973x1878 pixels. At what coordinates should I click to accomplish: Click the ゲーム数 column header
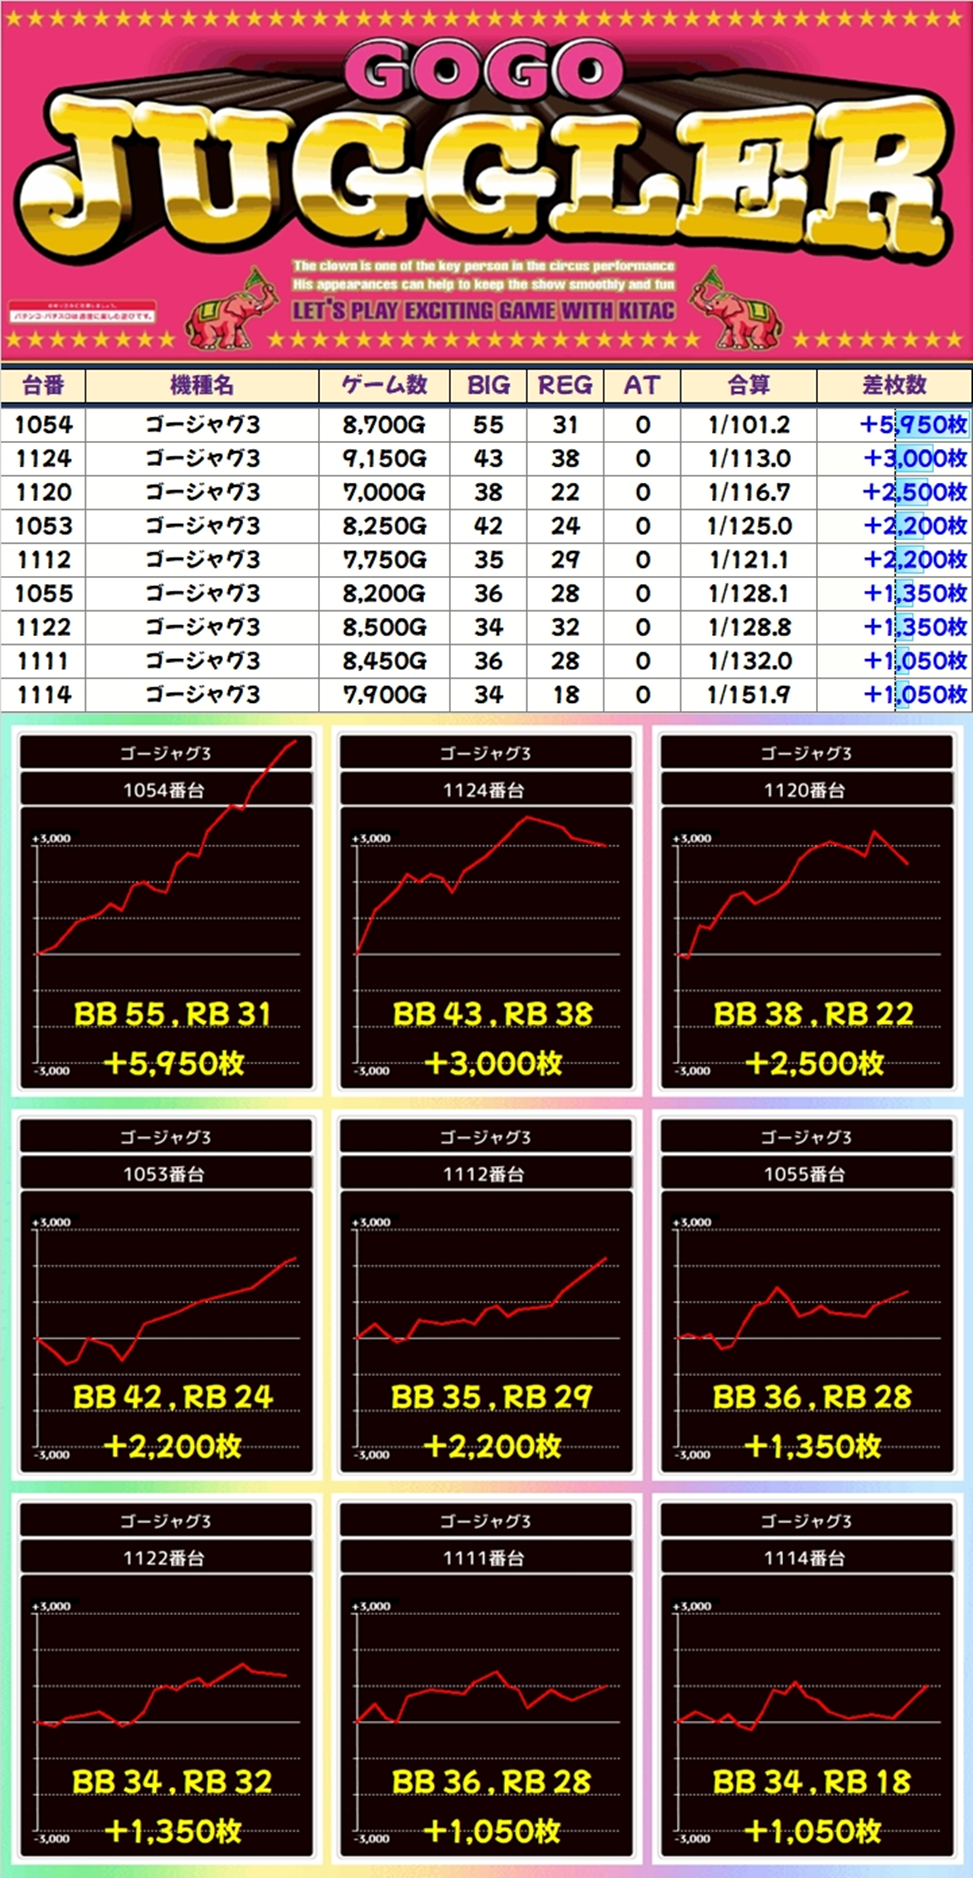click(384, 385)
